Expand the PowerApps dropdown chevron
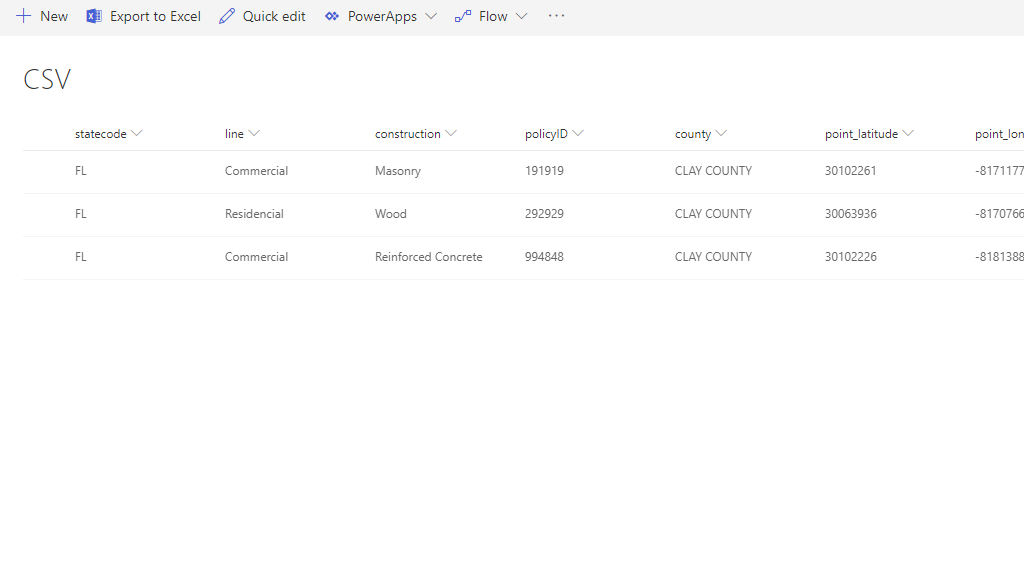Viewport: 1024px width, 561px height. click(x=431, y=16)
